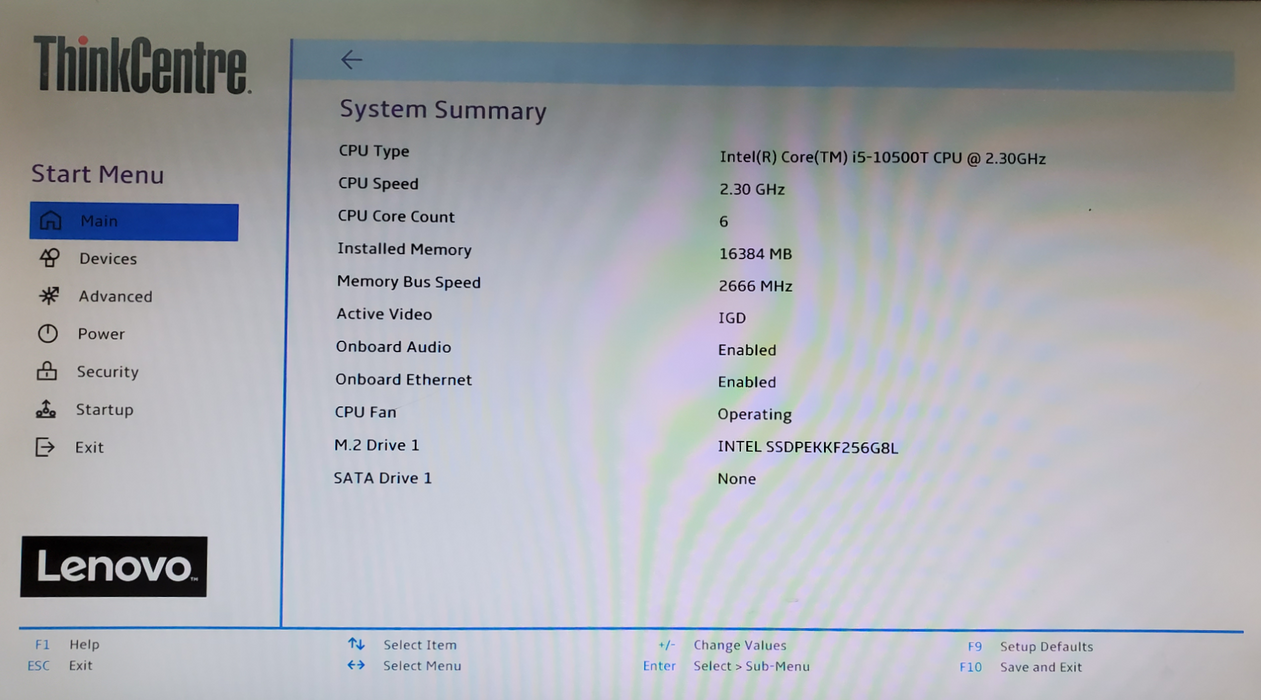This screenshot has width=1261, height=700.
Task: Select the CPU Core Count label
Action: pos(396,217)
